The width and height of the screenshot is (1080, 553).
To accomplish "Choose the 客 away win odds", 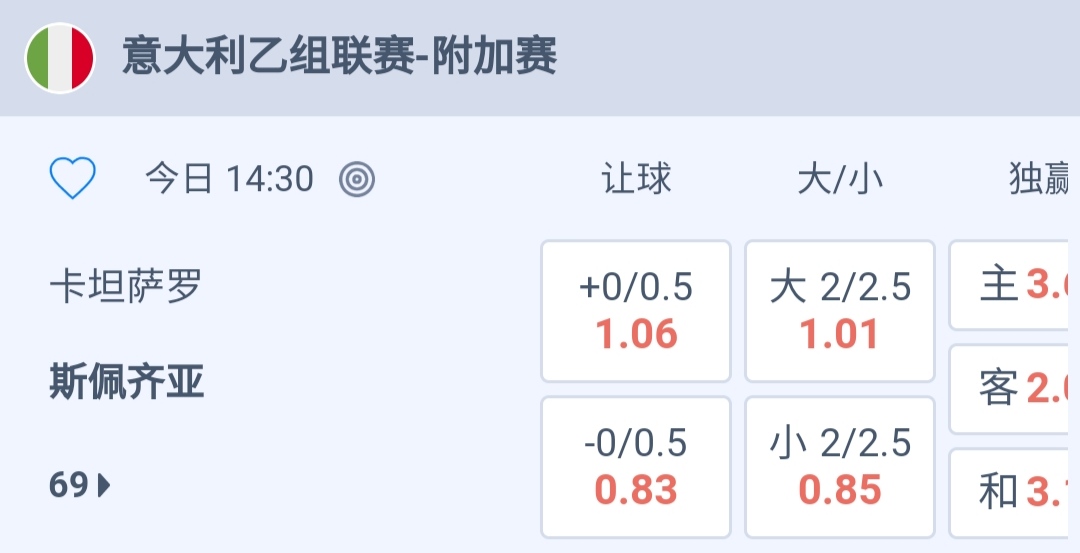I will pos(1014,389).
